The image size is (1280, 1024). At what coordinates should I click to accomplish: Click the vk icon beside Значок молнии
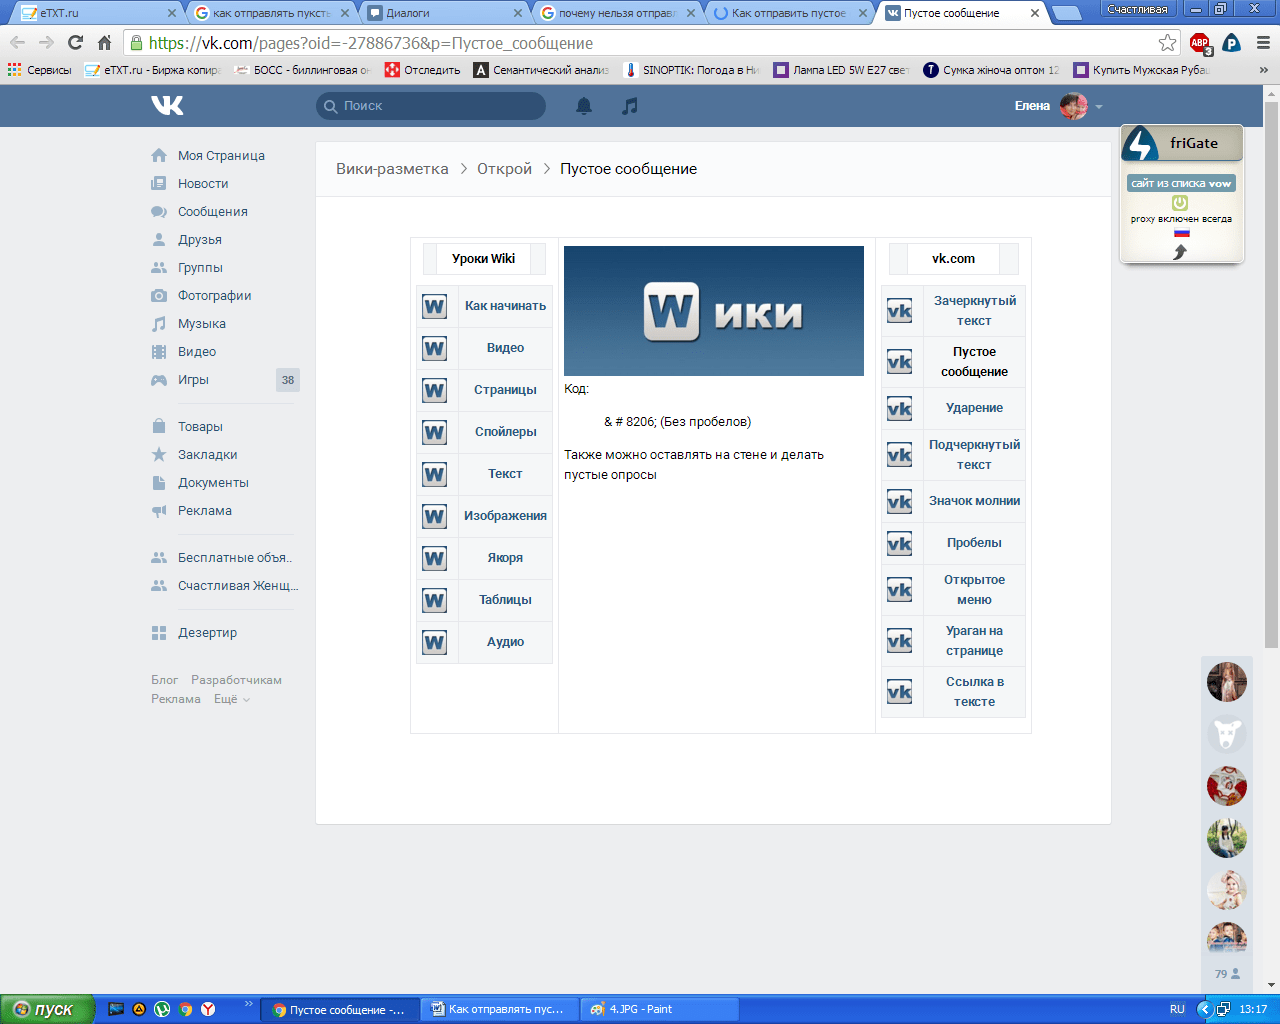(899, 502)
